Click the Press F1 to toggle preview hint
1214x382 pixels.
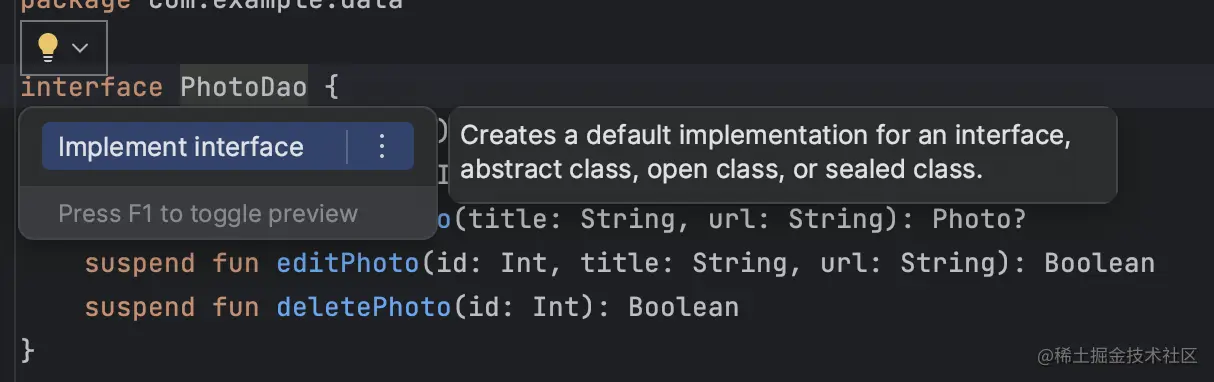208,213
